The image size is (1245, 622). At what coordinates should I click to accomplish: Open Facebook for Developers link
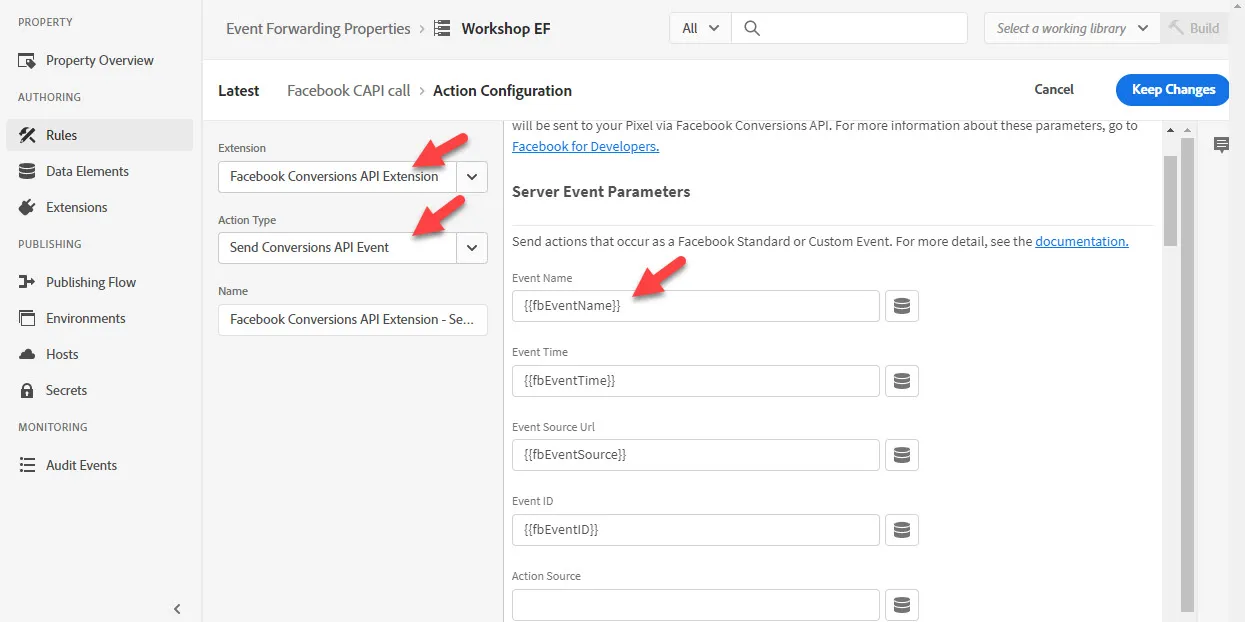(585, 146)
